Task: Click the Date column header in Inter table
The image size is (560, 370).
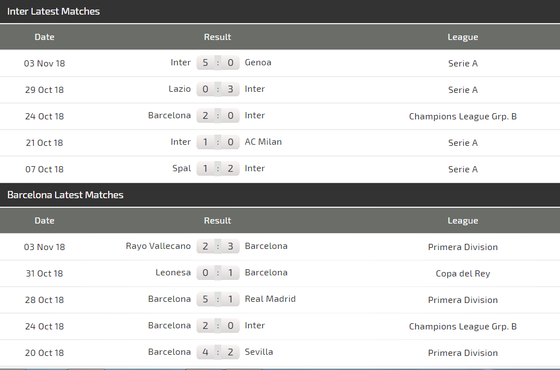Action: tap(44, 37)
